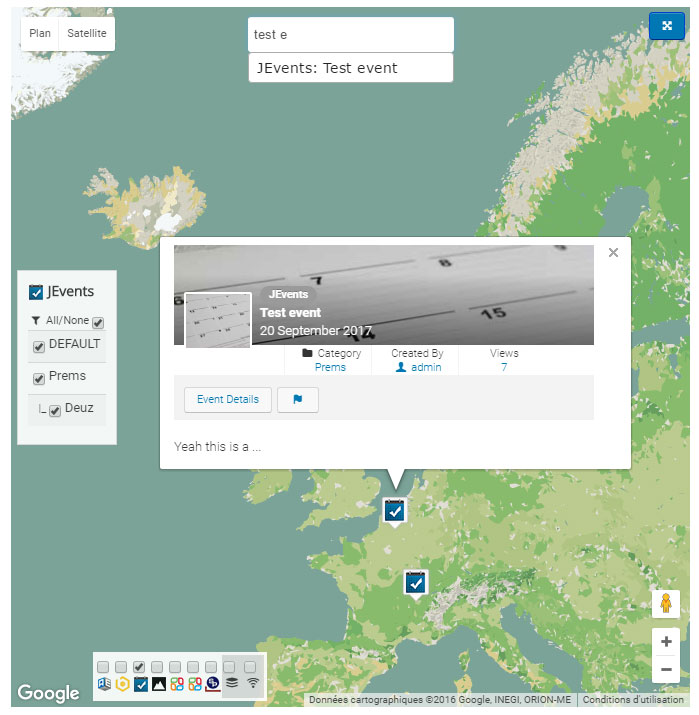Viewport: 699px width, 715px height.
Task: Click the JEvents panel heading text
Action: 70,291
